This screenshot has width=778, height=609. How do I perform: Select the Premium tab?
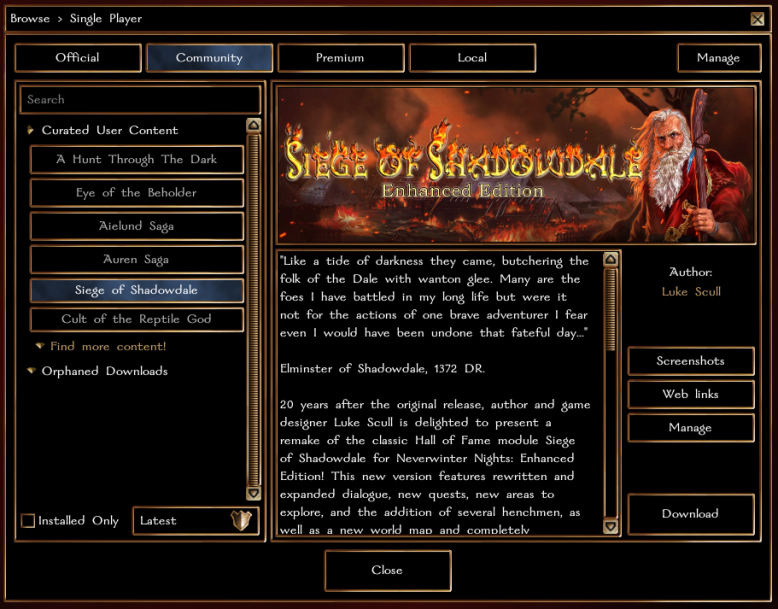[x=340, y=58]
